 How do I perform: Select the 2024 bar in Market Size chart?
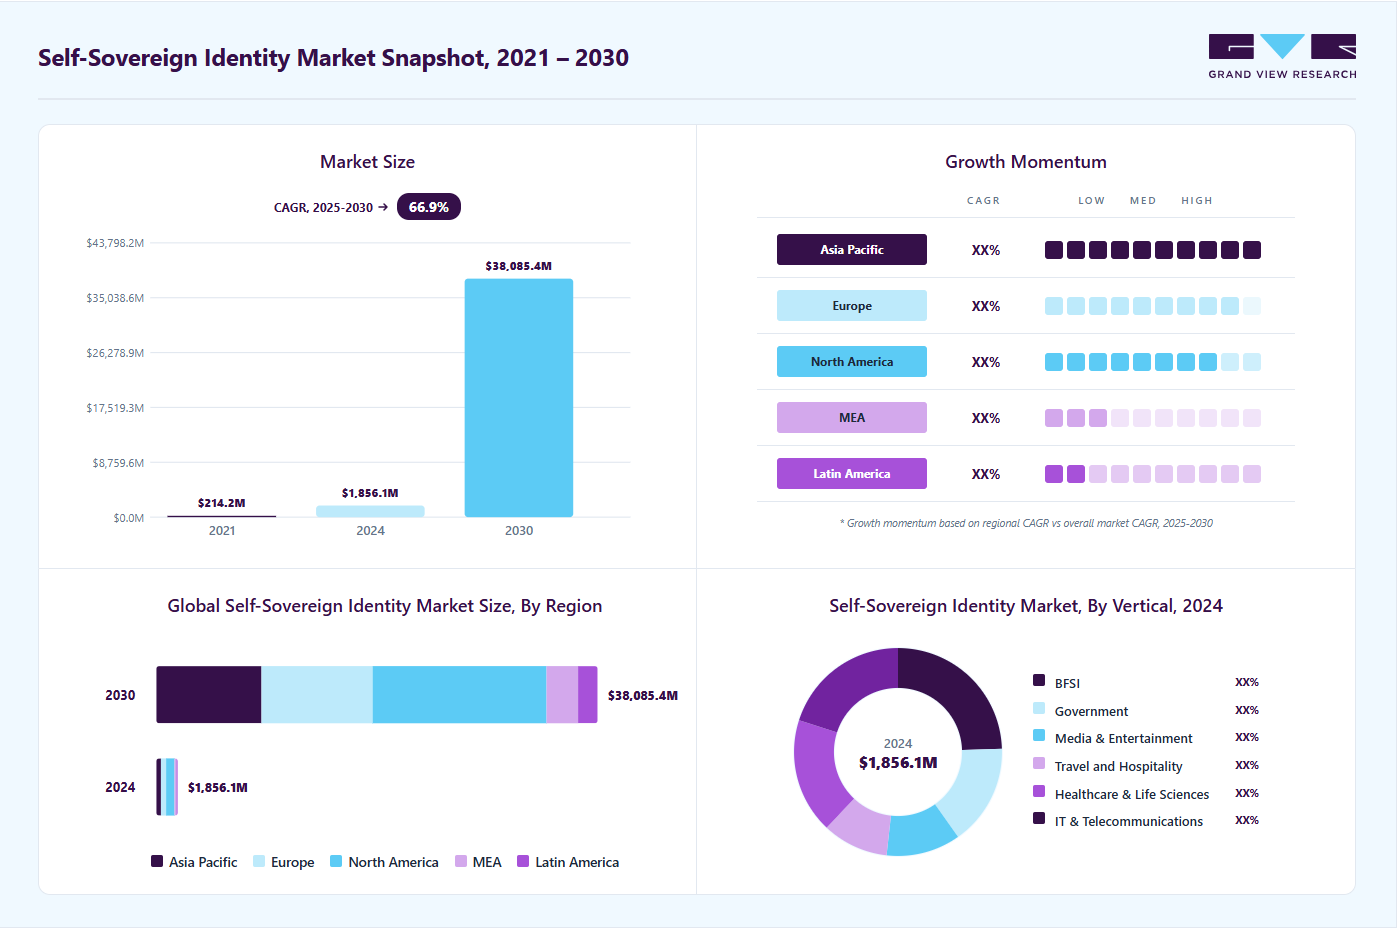pyautogui.click(x=370, y=511)
